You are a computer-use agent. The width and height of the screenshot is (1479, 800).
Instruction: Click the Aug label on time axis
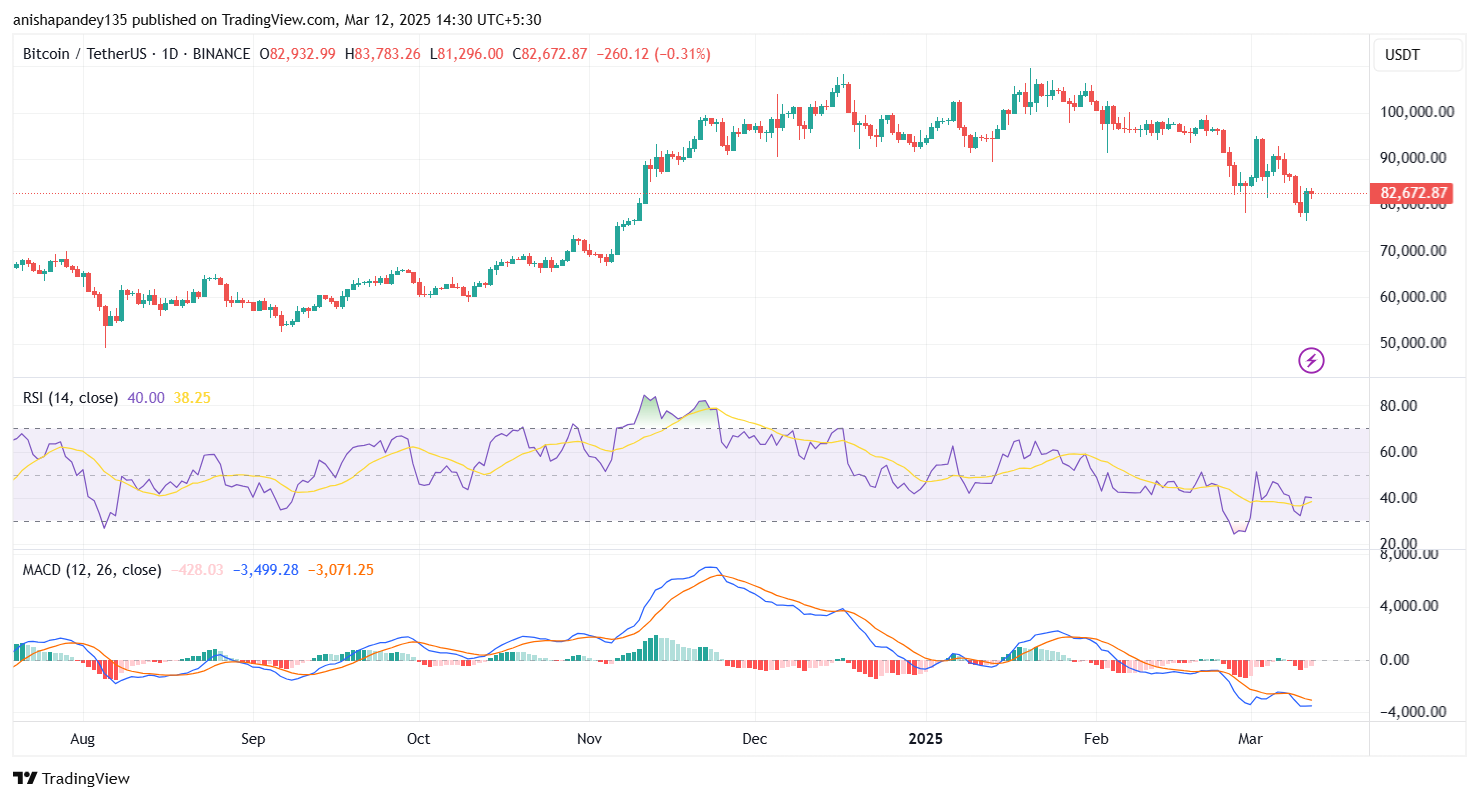(x=83, y=739)
